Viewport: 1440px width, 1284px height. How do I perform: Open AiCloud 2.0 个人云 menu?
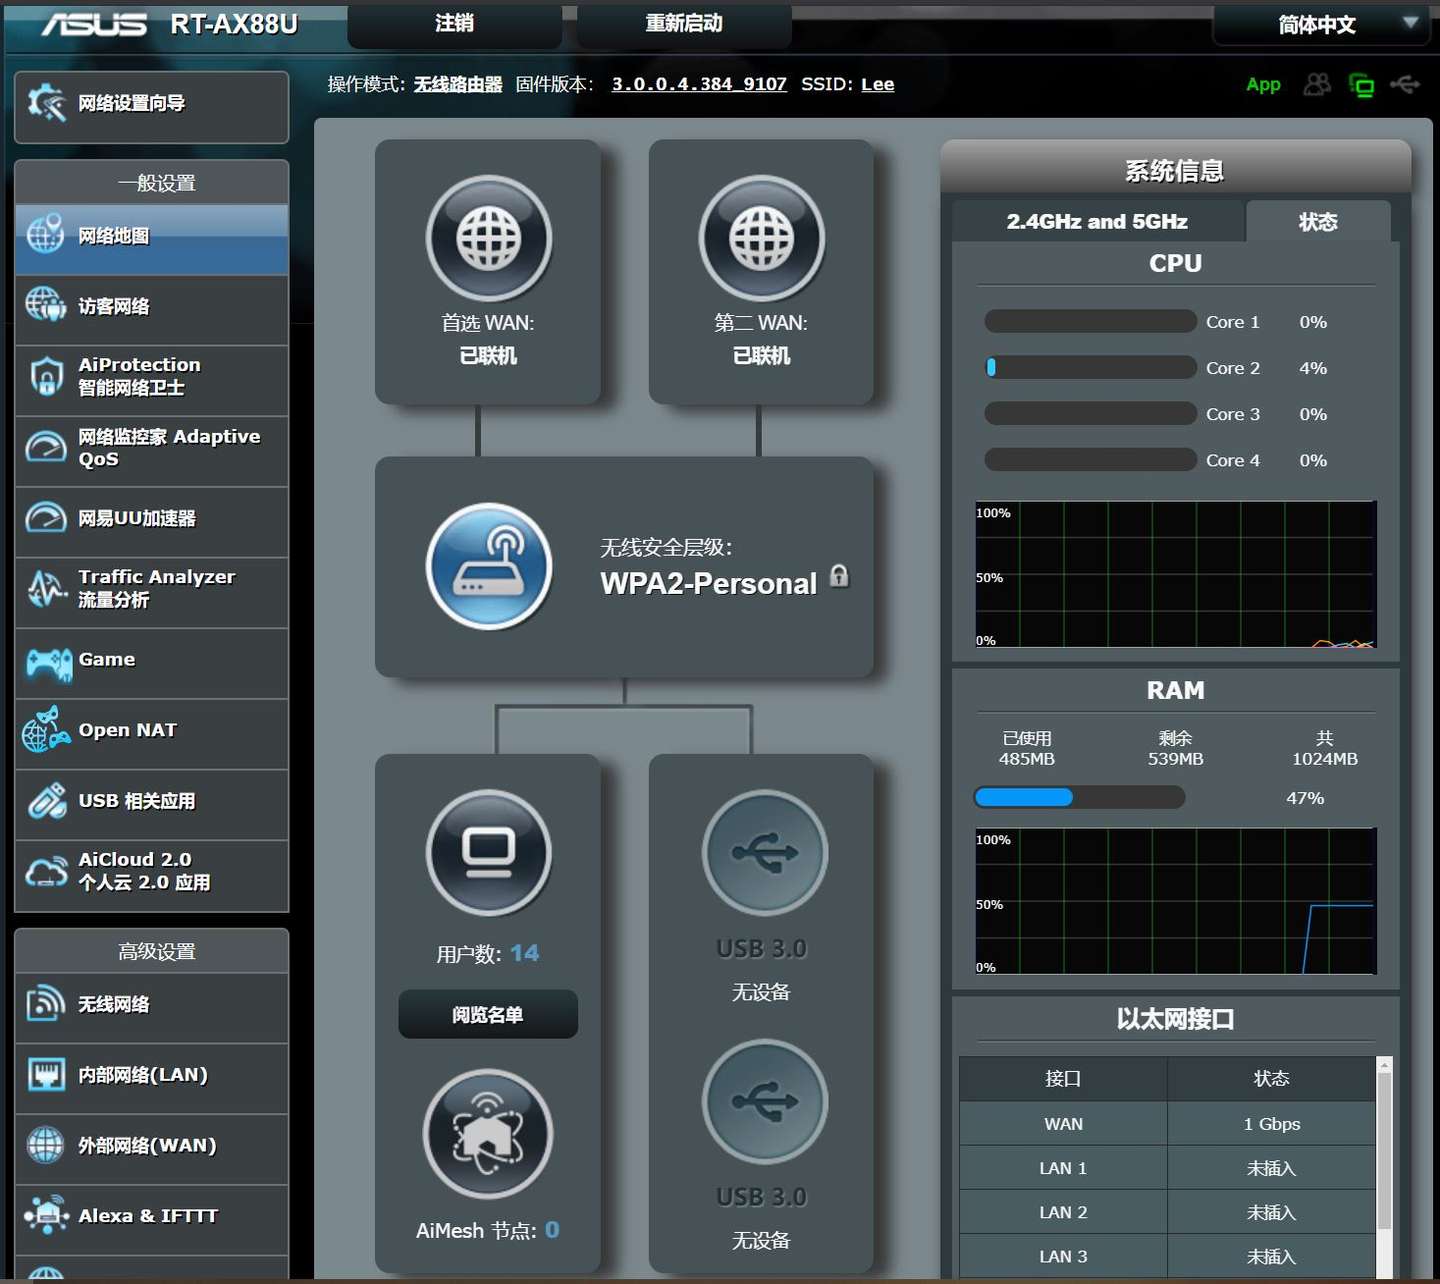152,875
